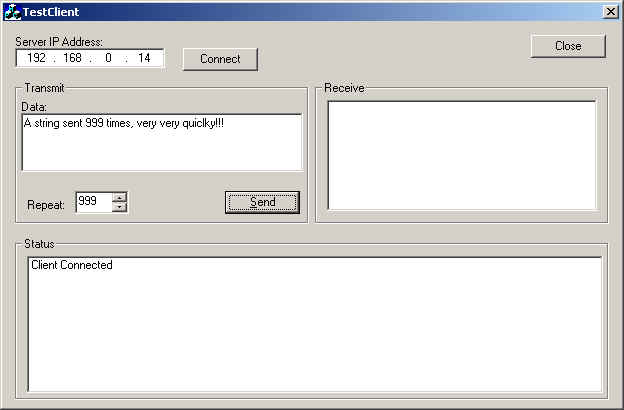Viewport: 624px width, 410px height.
Task: Click the TestClient title bar text
Action: pos(51,12)
